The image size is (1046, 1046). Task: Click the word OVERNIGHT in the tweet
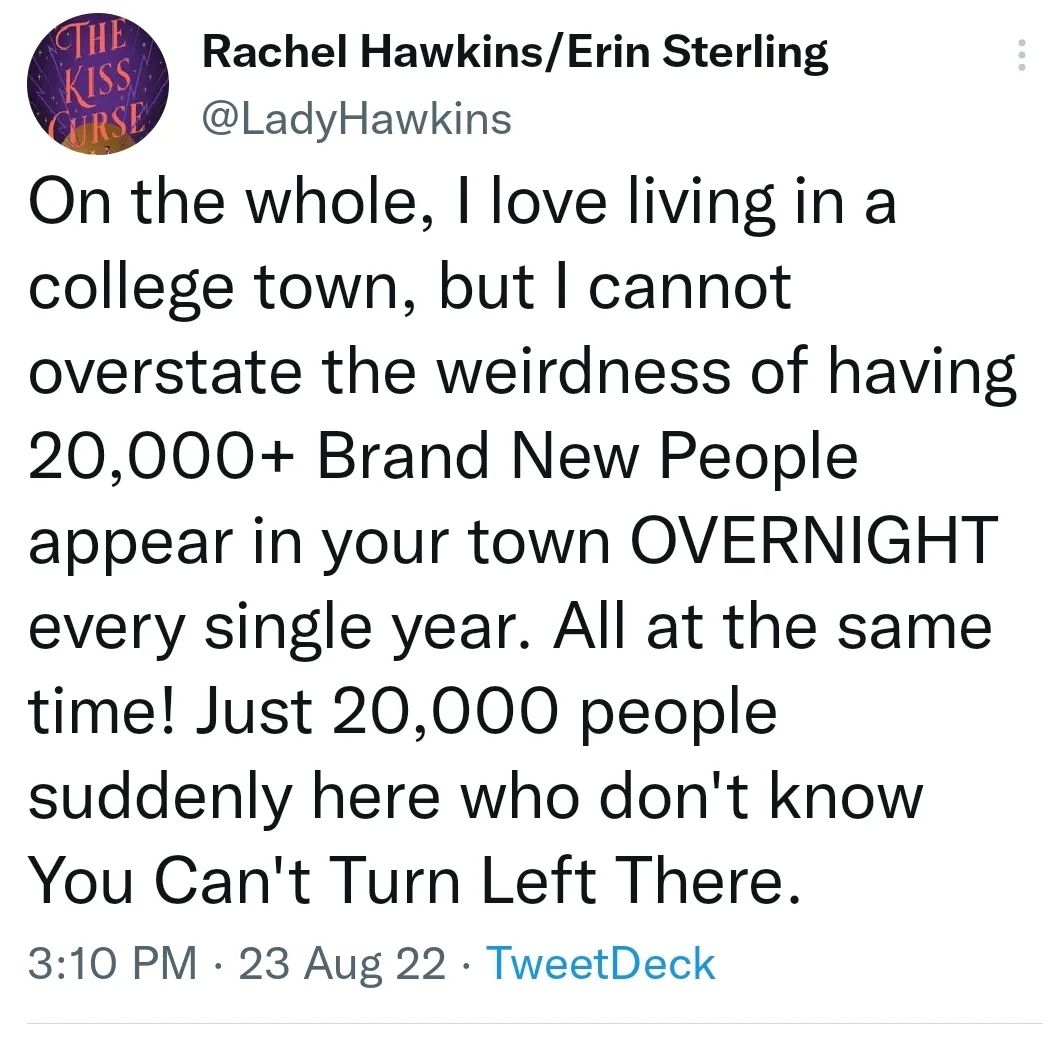pyautogui.click(x=816, y=540)
